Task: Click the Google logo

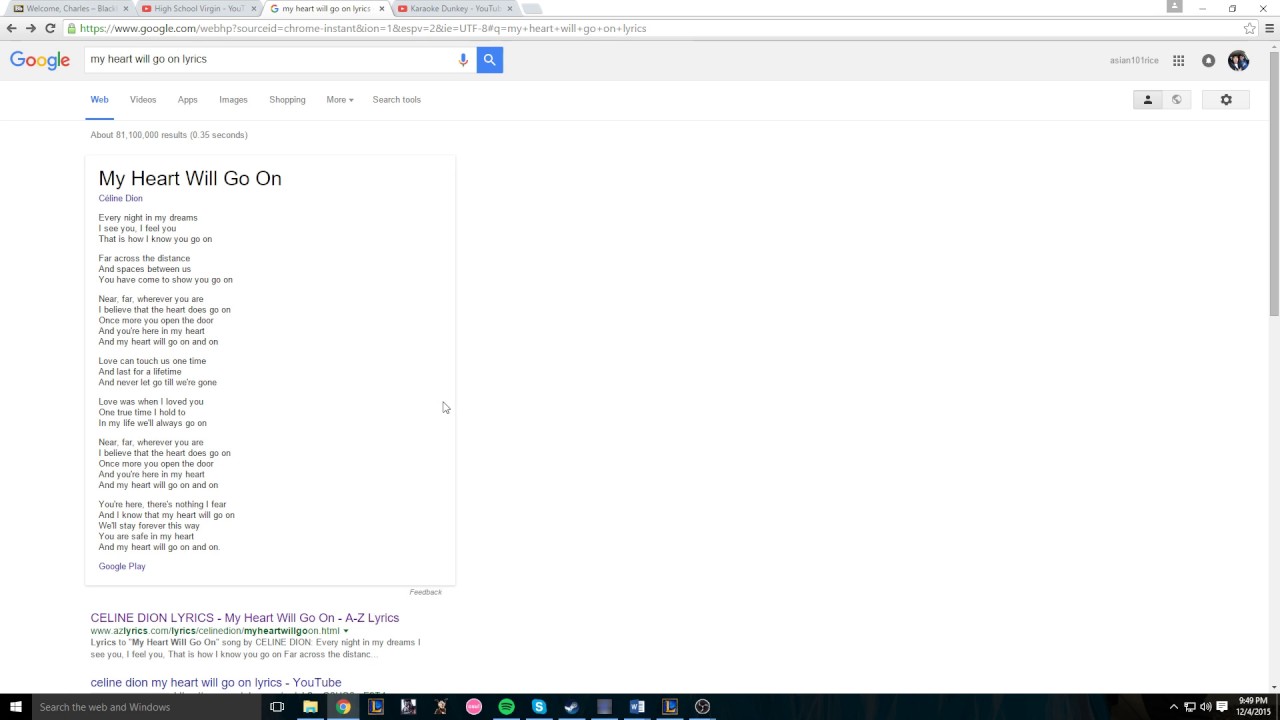Action: 40,60
